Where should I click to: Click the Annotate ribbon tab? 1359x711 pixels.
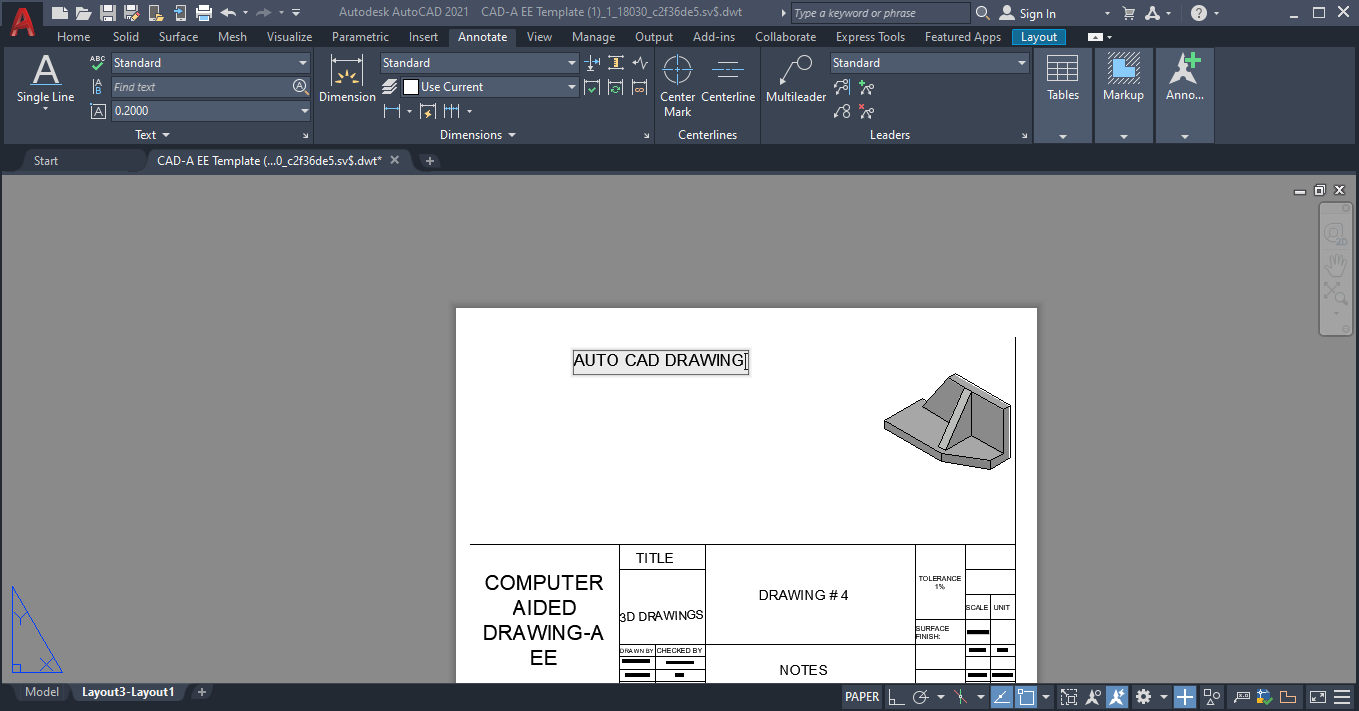tap(482, 37)
